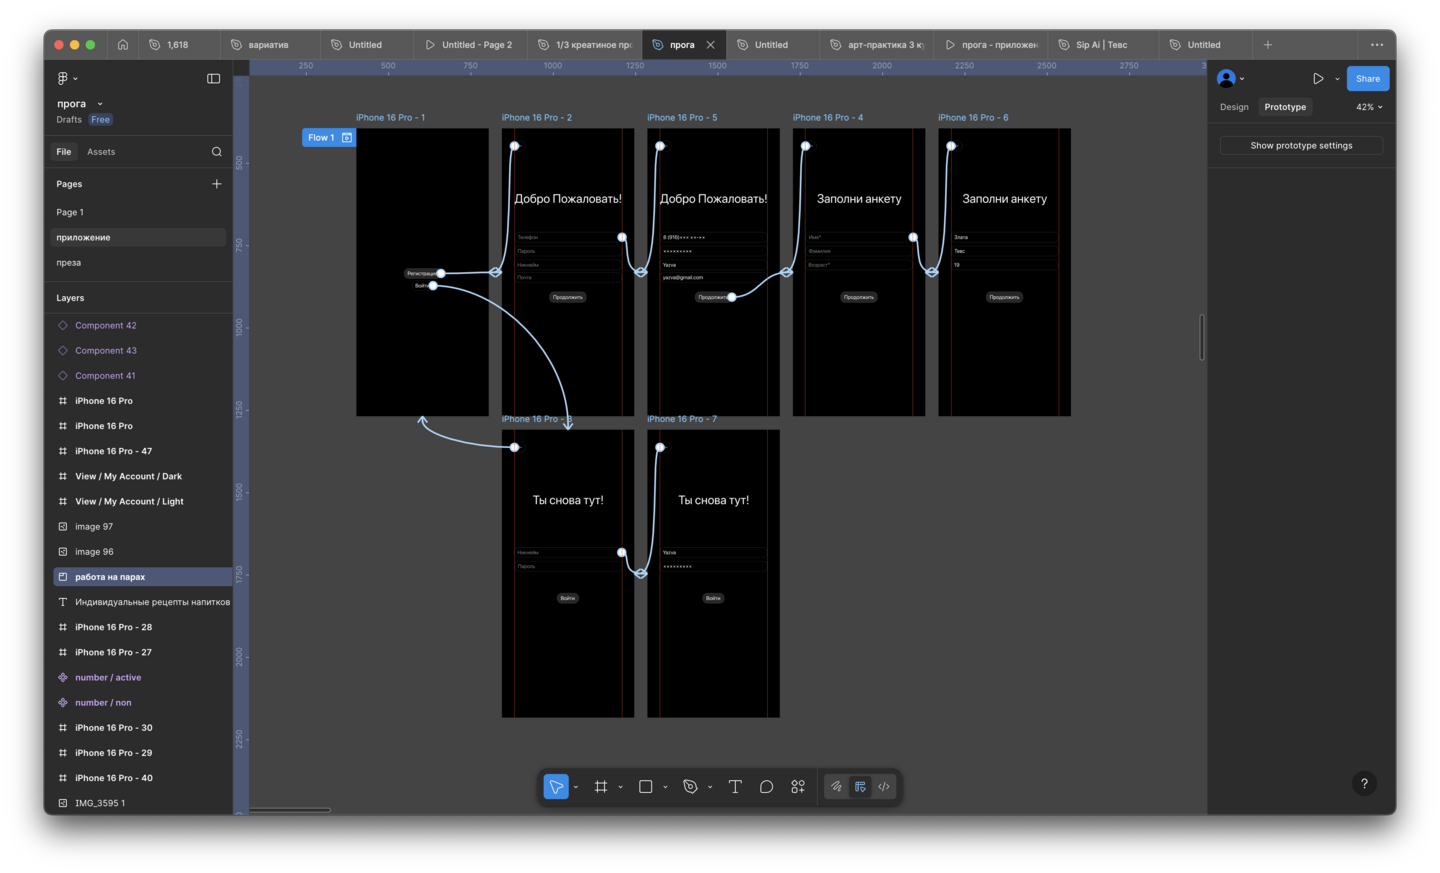This screenshot has width=1440, height=873.
Task: Open the 42% zoom dropdown
Action: pyautogui.click(x=1369, y=107)
